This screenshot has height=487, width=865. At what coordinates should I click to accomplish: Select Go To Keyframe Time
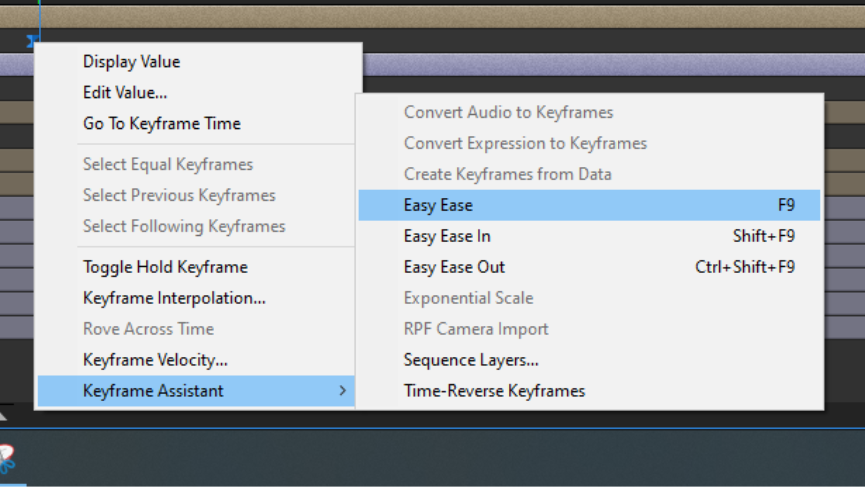161,124
